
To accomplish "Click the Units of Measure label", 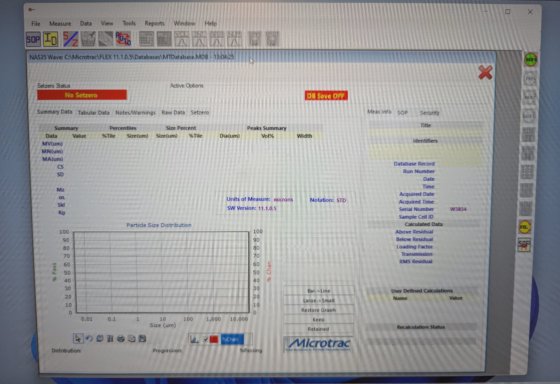I will pos(248,199).
